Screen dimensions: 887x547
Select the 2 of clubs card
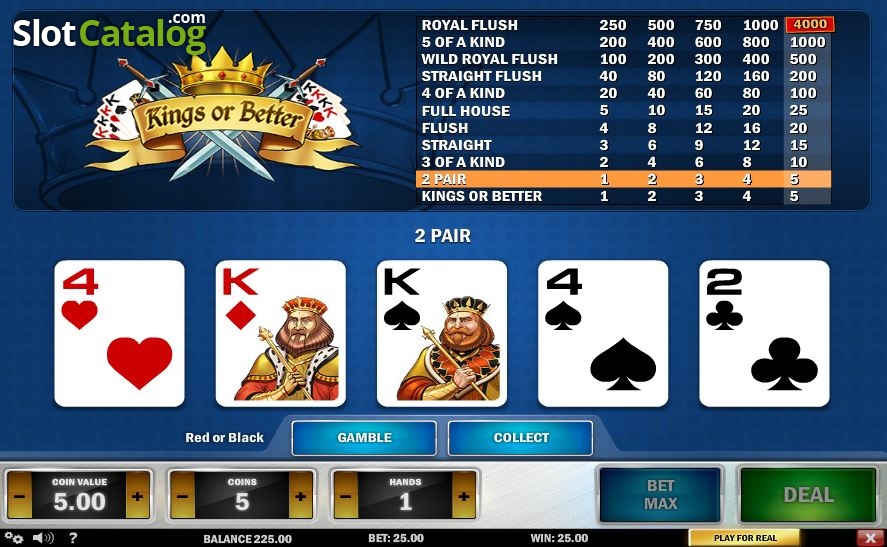(764, 333)
